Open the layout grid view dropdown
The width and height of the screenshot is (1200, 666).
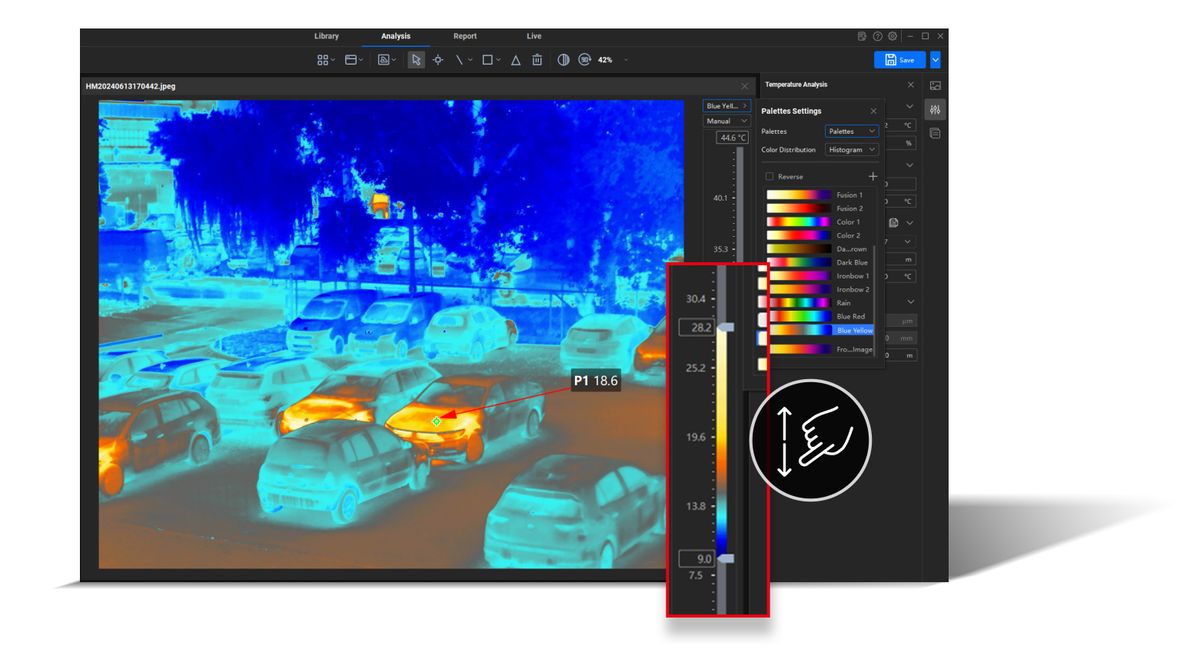click(326, 60)
